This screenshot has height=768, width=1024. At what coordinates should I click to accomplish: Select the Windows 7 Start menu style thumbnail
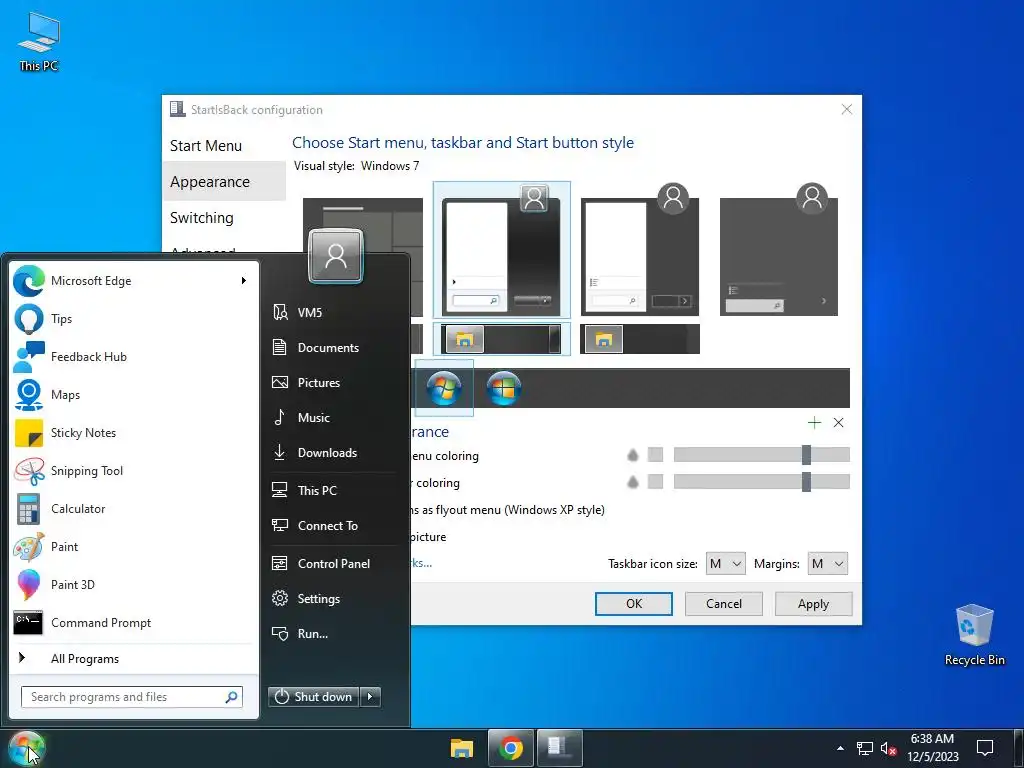(502, 250)
